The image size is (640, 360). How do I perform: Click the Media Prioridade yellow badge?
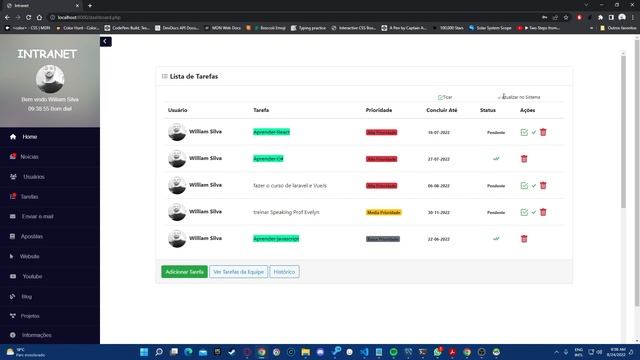coord(384,212)
